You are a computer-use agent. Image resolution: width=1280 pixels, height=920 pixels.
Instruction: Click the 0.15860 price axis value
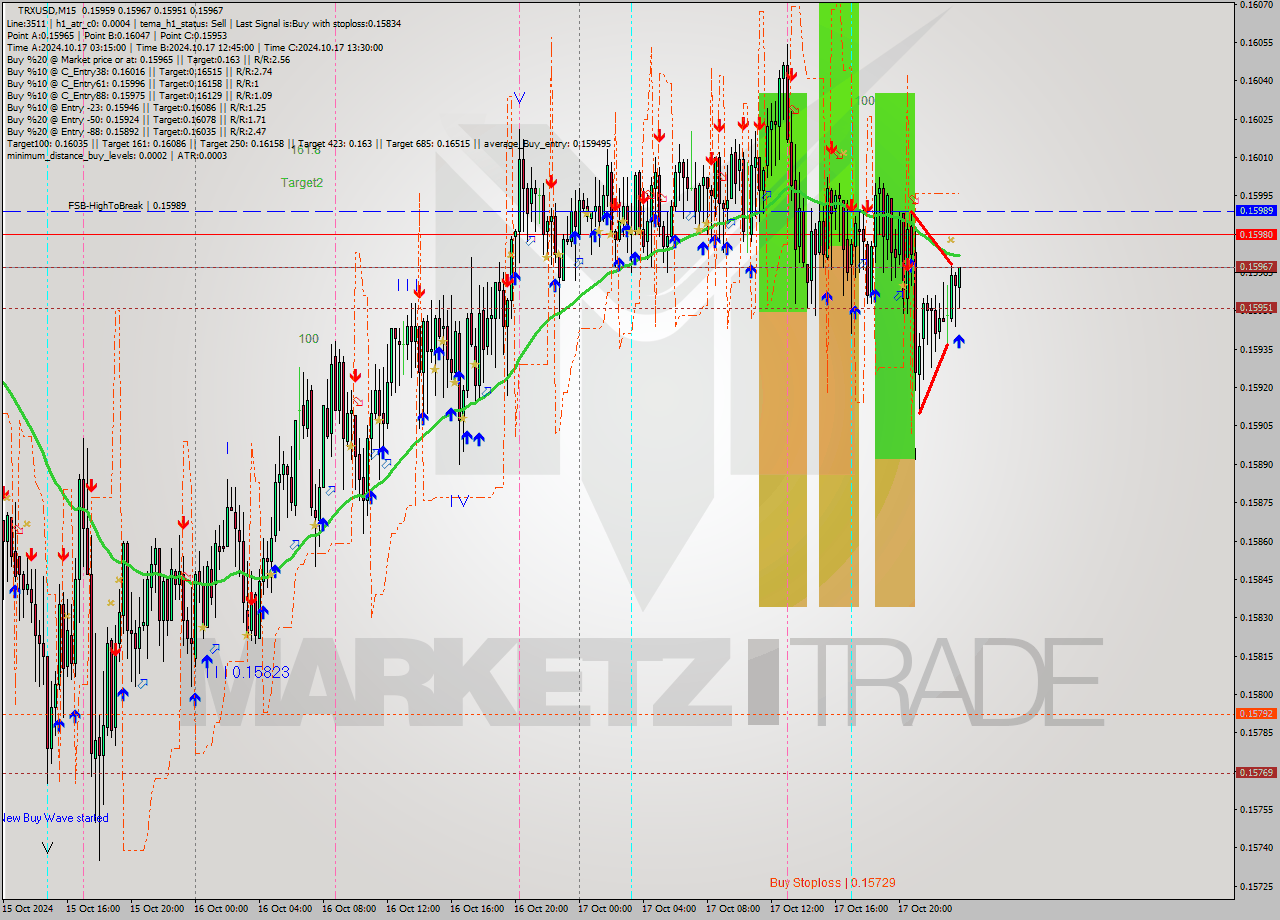(x=1256, y=541)
